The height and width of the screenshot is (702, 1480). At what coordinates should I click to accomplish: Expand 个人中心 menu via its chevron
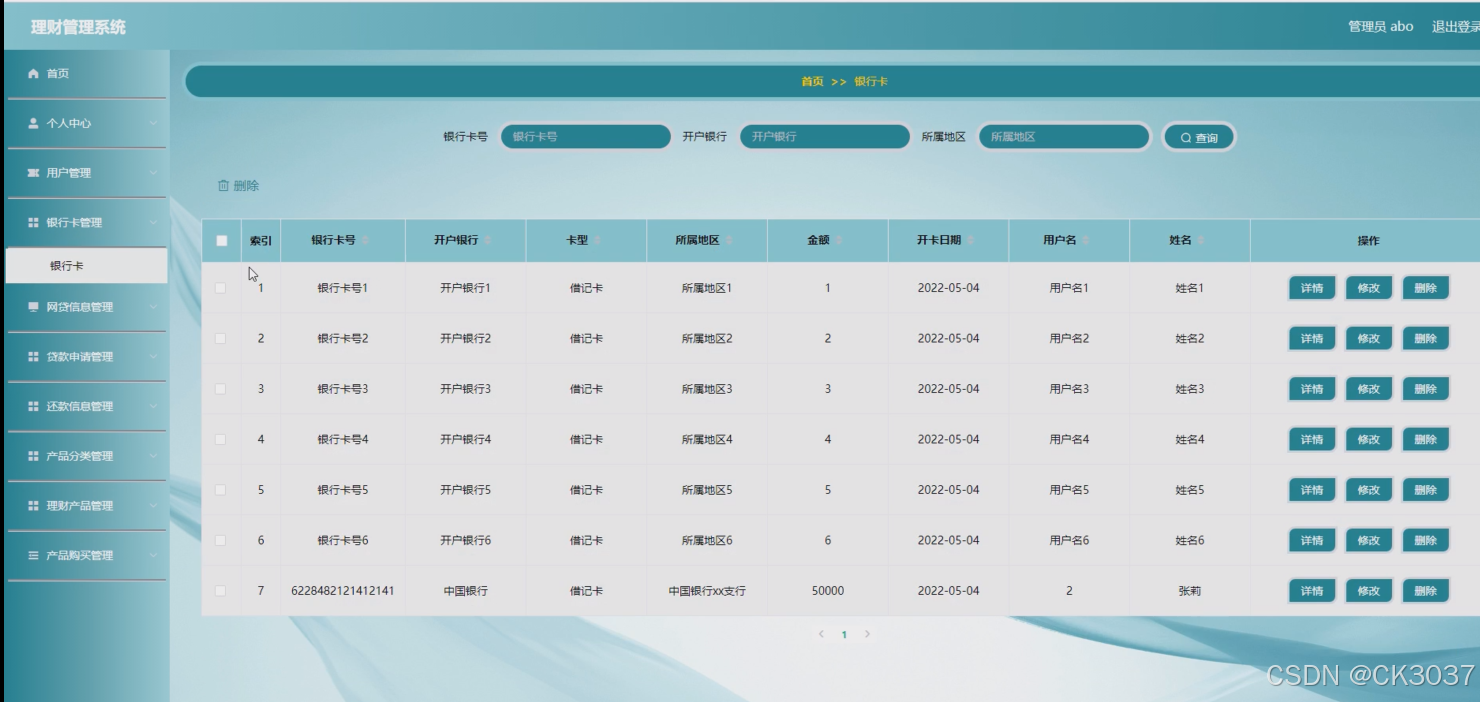pyautogui.click(x=153, y=123)
